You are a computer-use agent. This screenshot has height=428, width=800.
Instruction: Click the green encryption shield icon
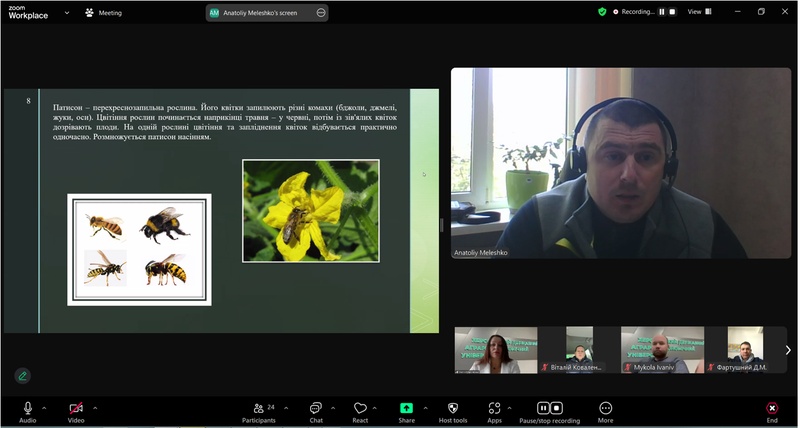click(602, 12)
